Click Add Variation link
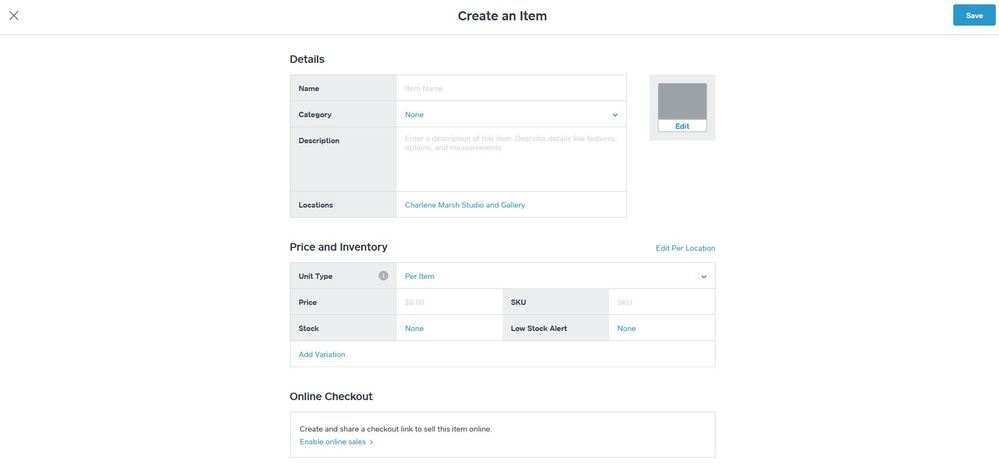Image resolution: width=999 pixels, height=472 pixels. coord(322,354)
